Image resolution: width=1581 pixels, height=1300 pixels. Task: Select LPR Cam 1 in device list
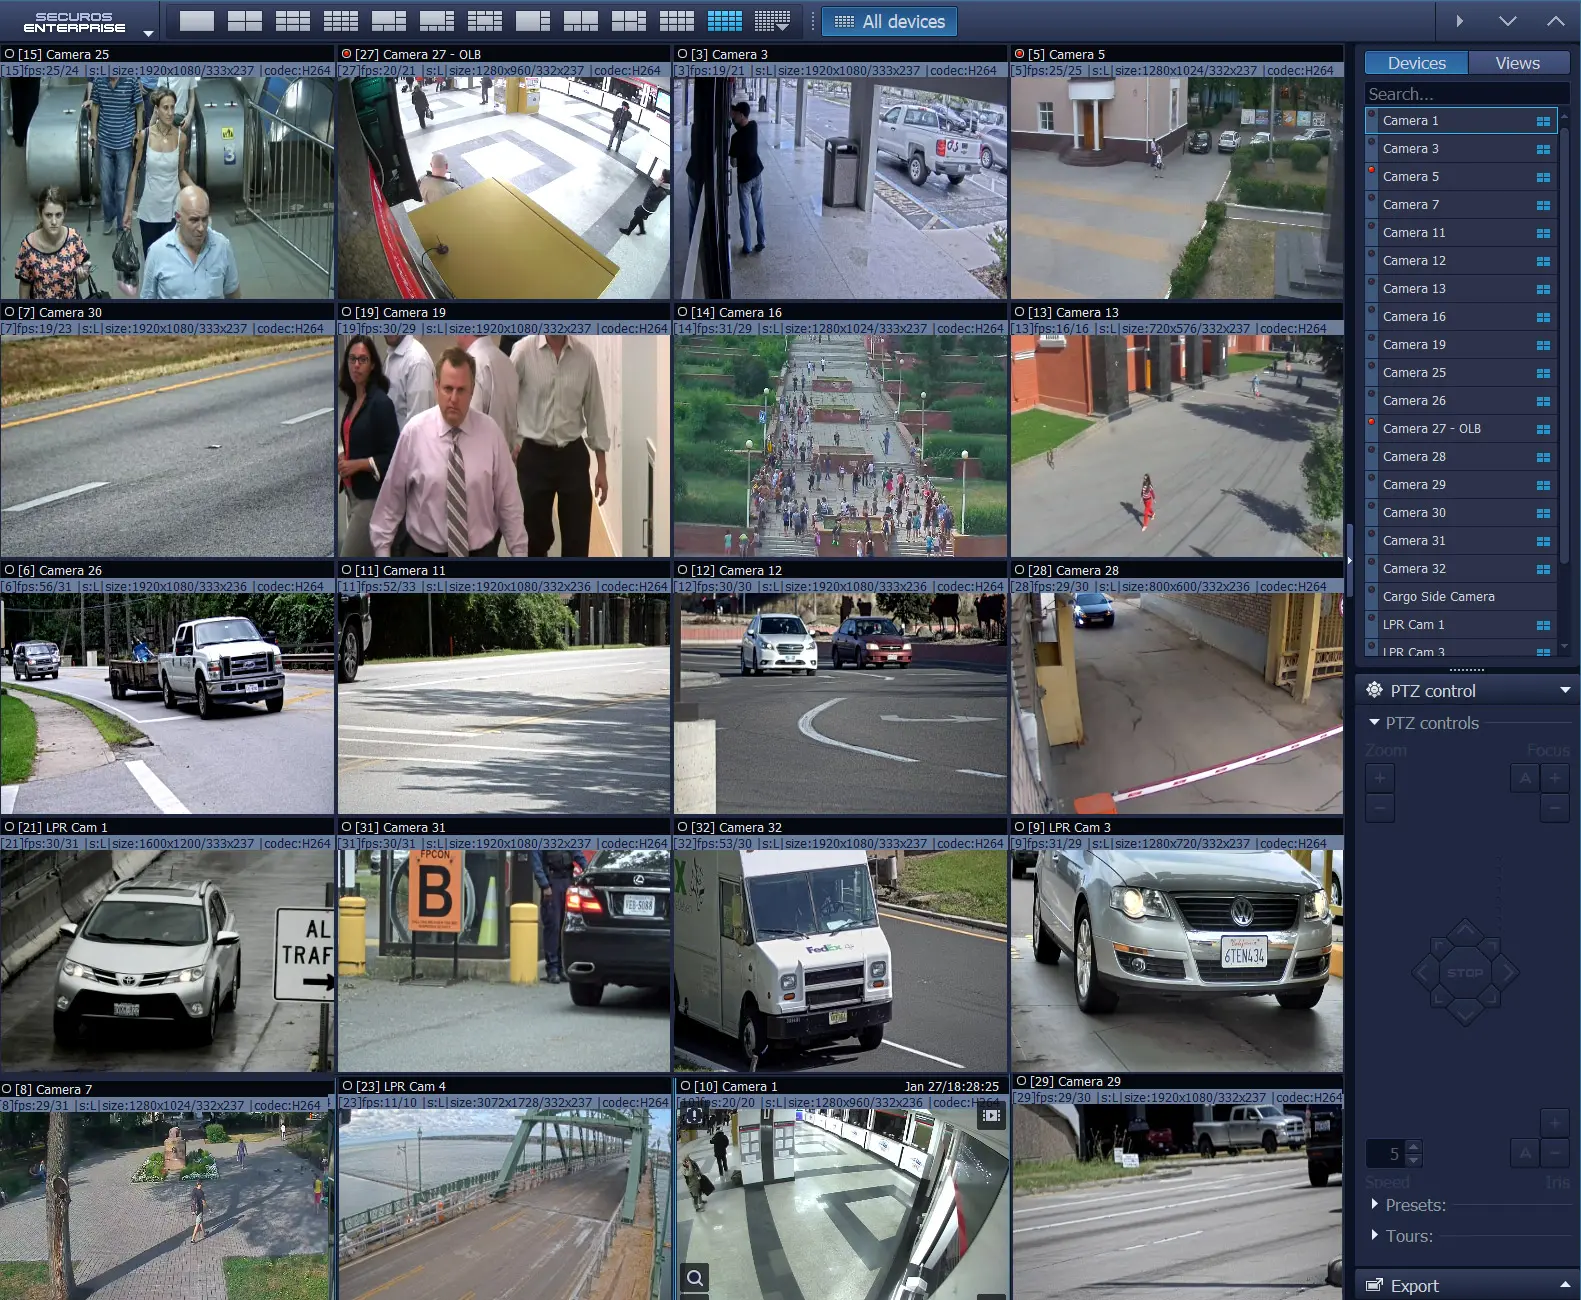1461,624
